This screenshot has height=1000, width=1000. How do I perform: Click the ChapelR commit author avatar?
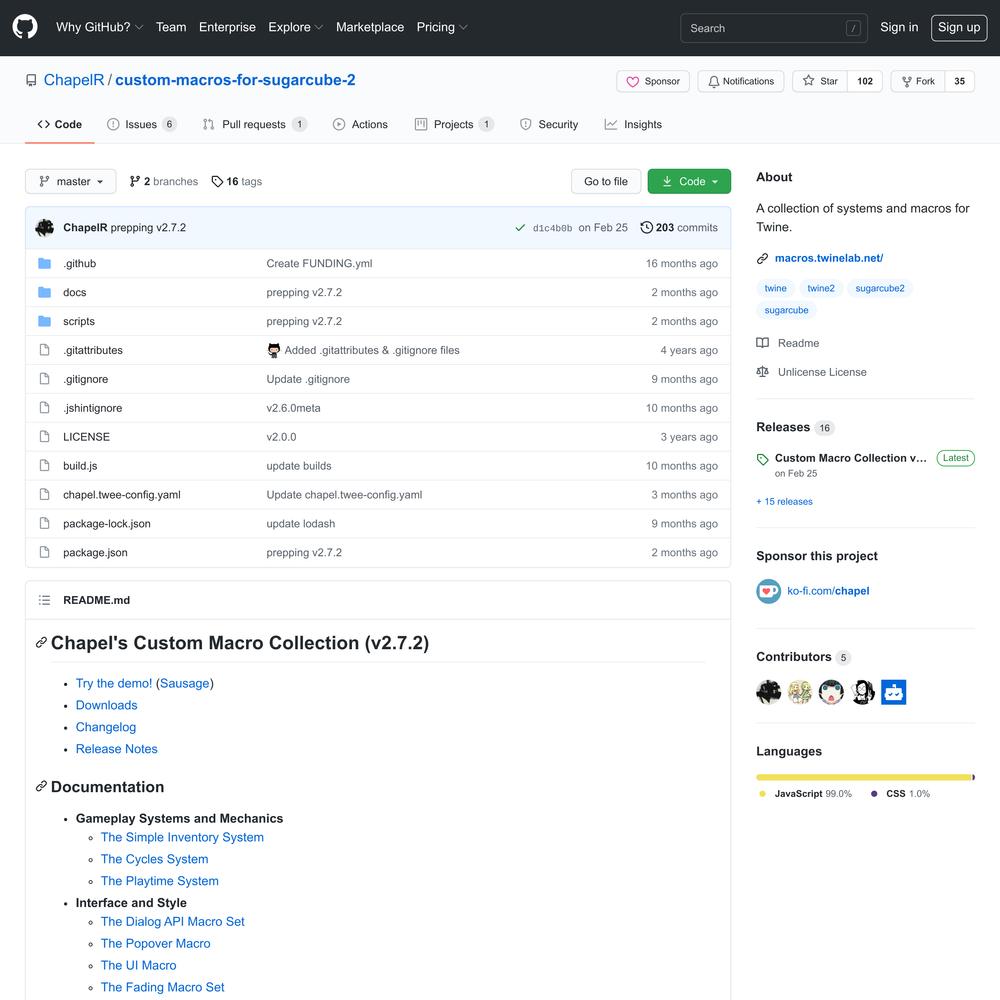44,228
